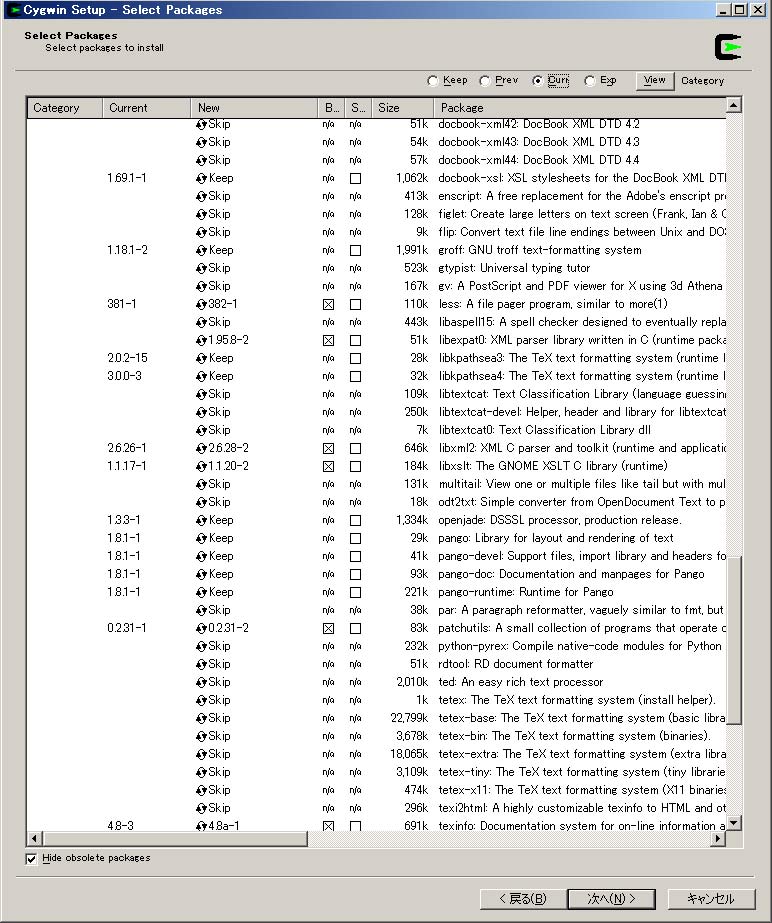Screen dimensions: 772x923
Task: Select row 'ted: An easy rich text processor'
Action: [376, 682]
